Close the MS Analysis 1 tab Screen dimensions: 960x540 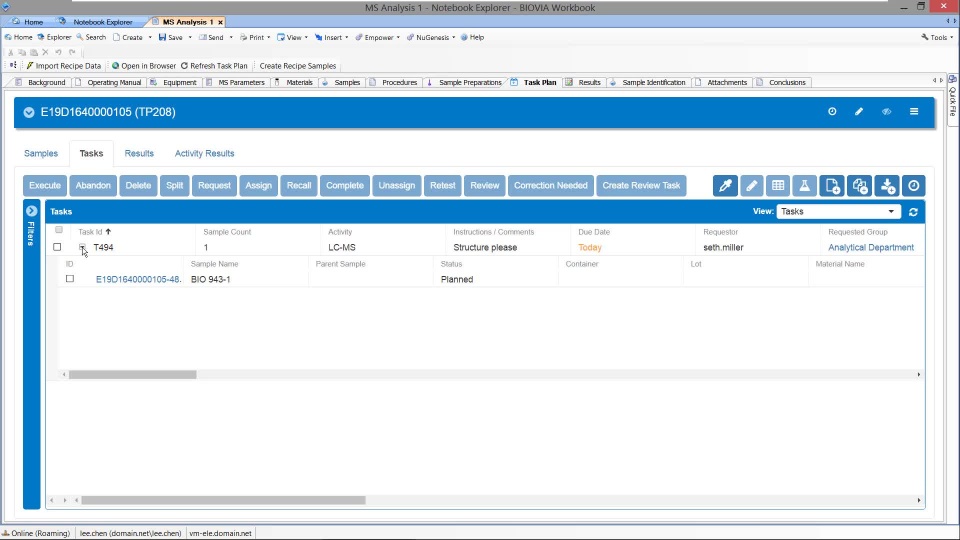220,22
